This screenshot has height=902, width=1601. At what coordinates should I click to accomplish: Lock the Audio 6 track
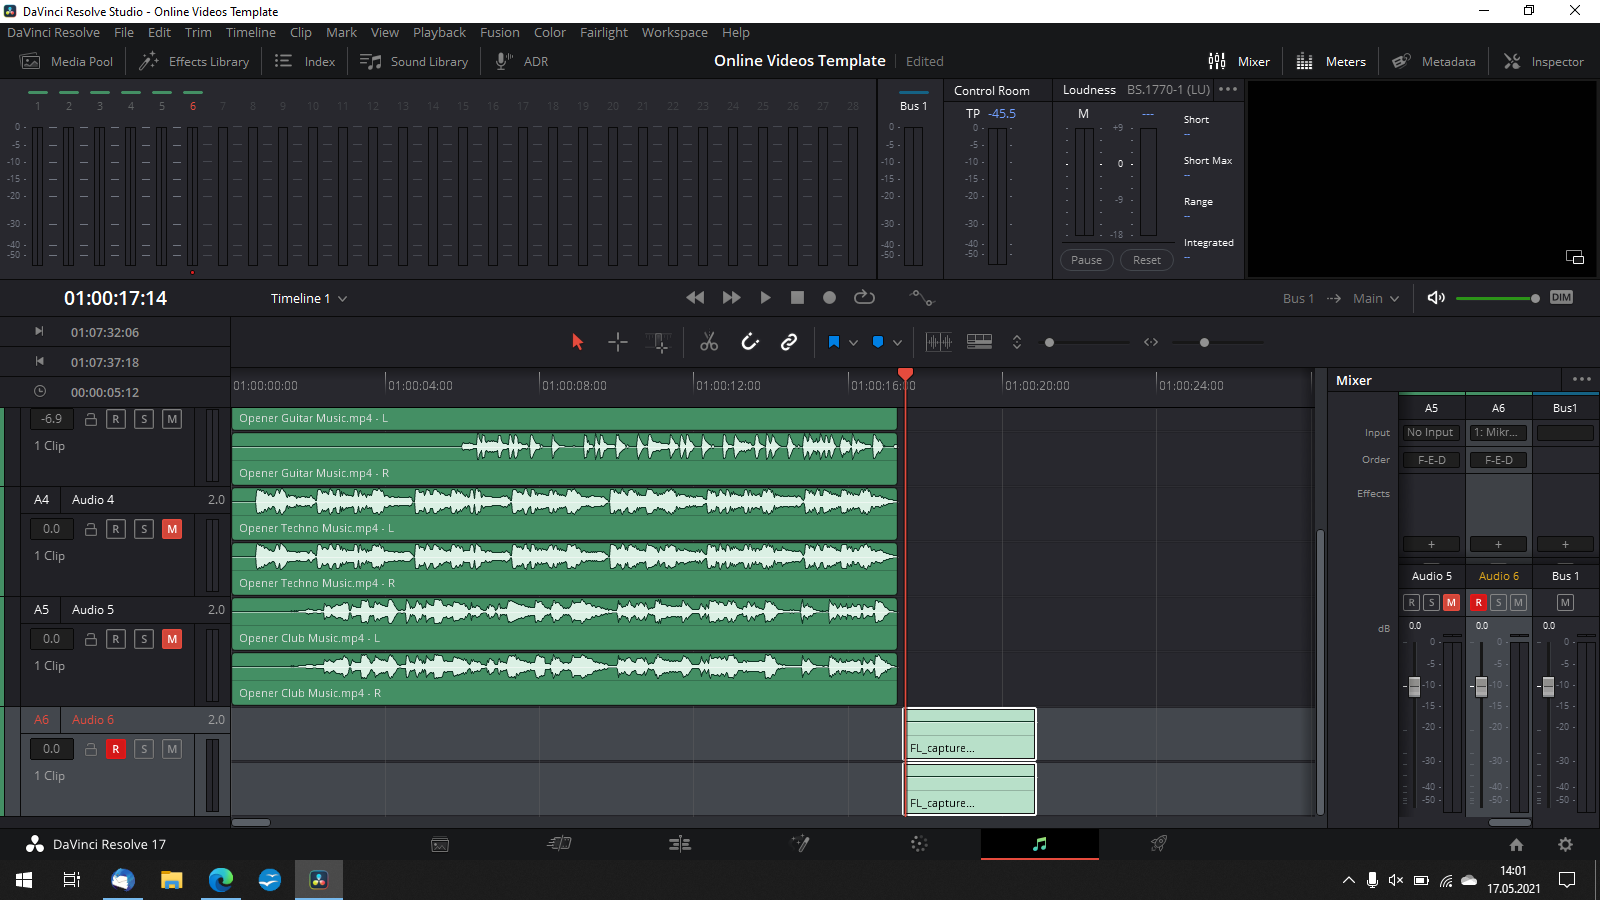[91, 749]
